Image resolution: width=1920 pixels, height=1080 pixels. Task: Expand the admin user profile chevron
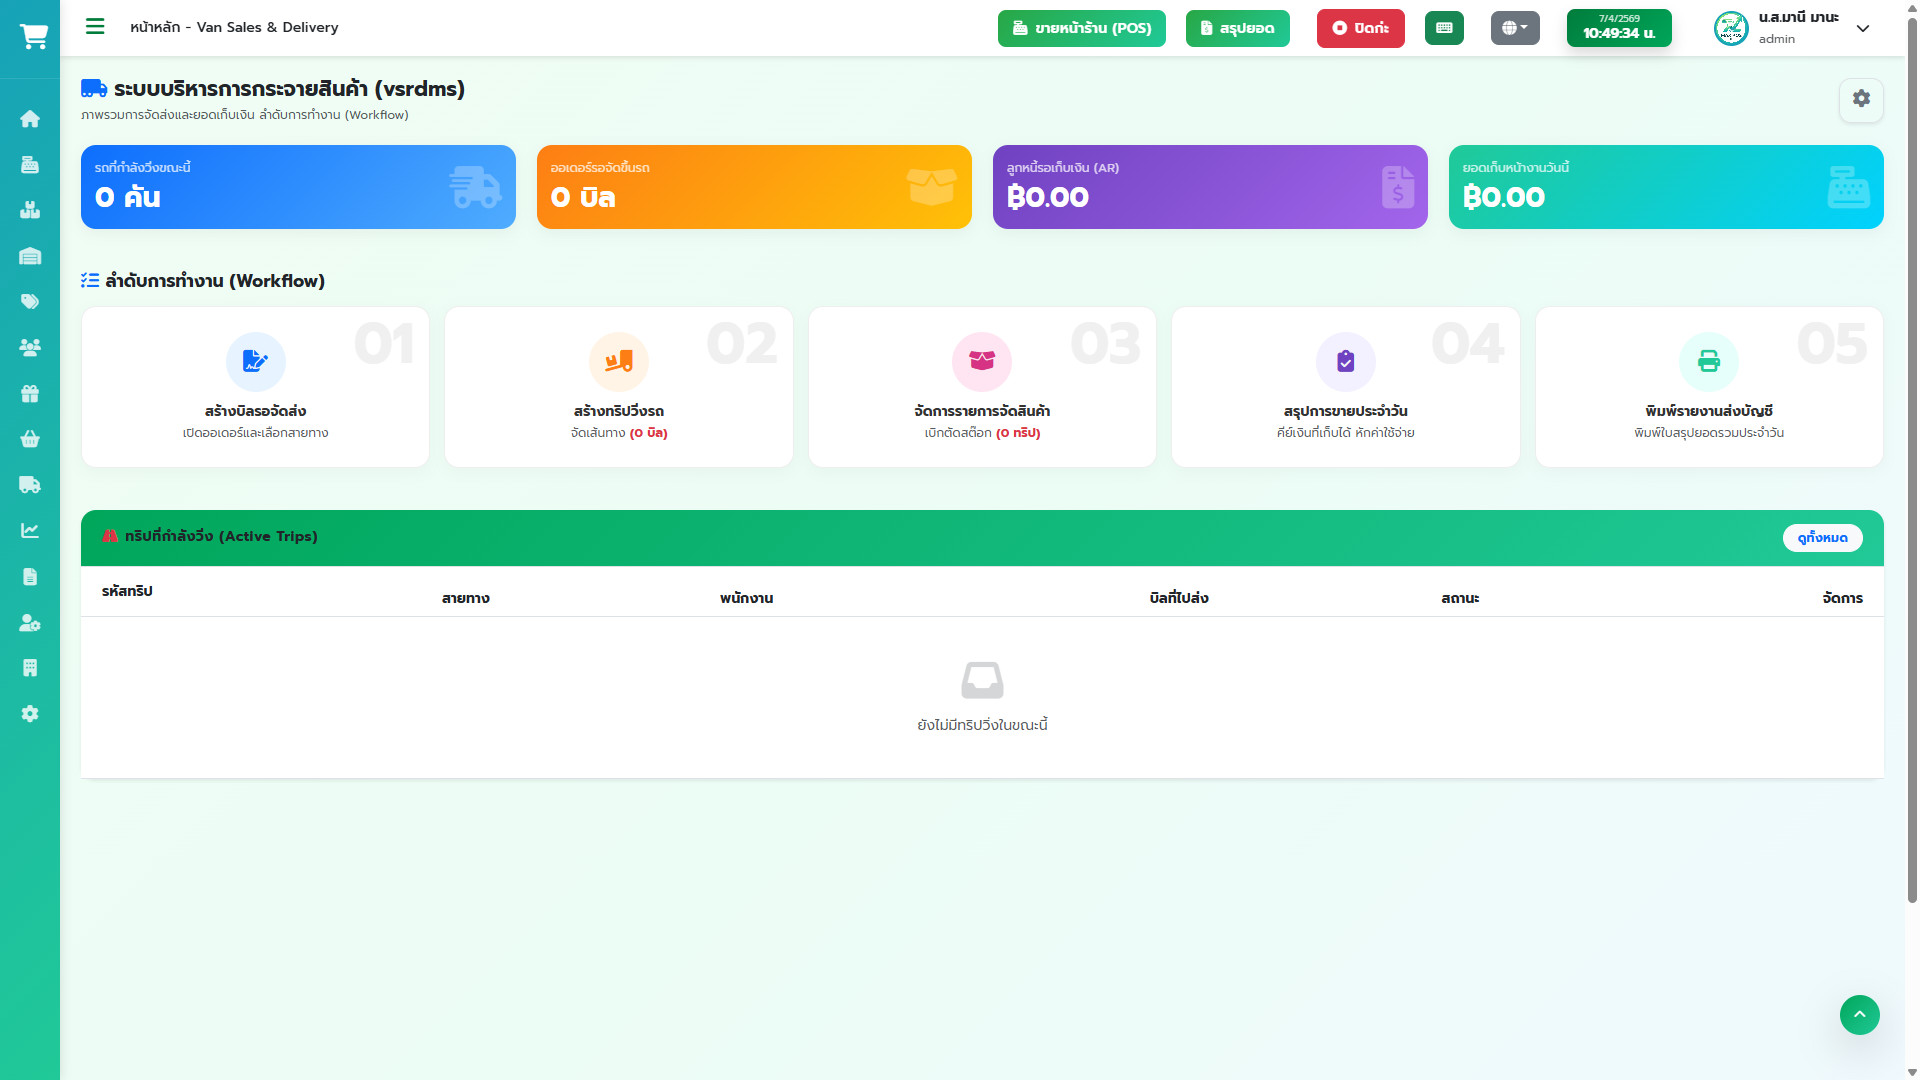click(1863, 28)
